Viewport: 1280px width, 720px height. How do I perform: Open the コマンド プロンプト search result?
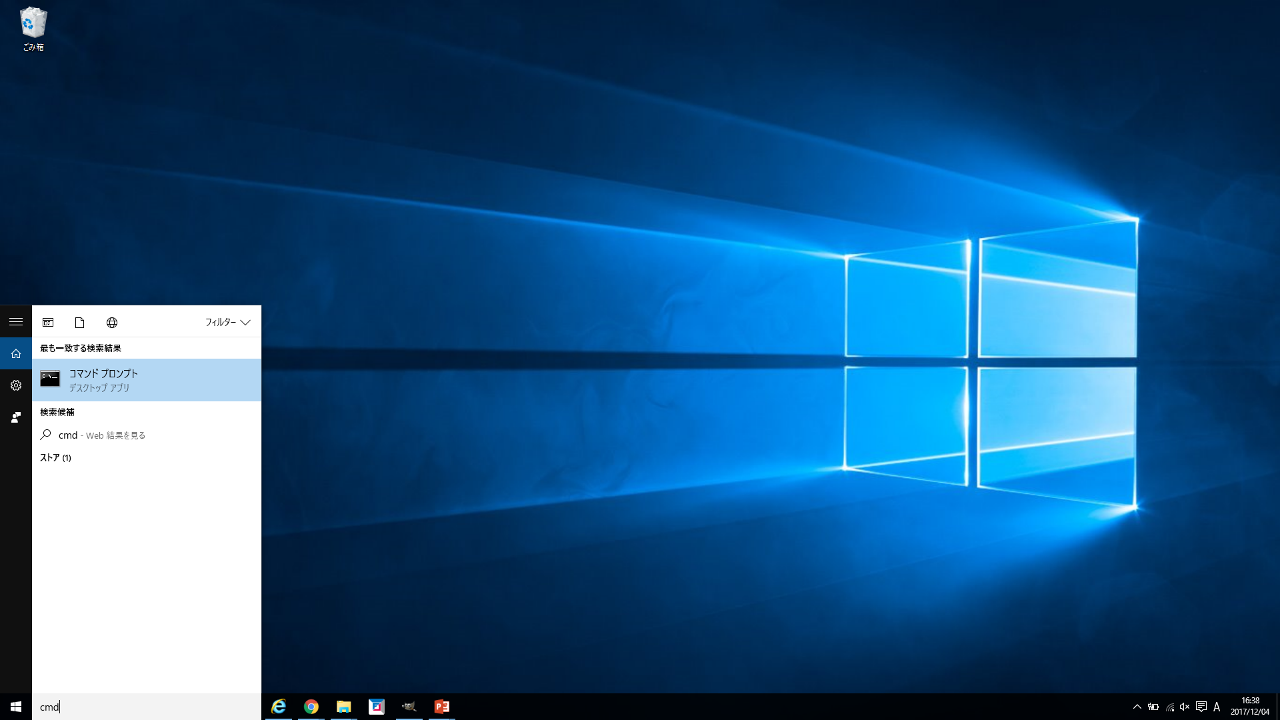[x=146, y=380]
